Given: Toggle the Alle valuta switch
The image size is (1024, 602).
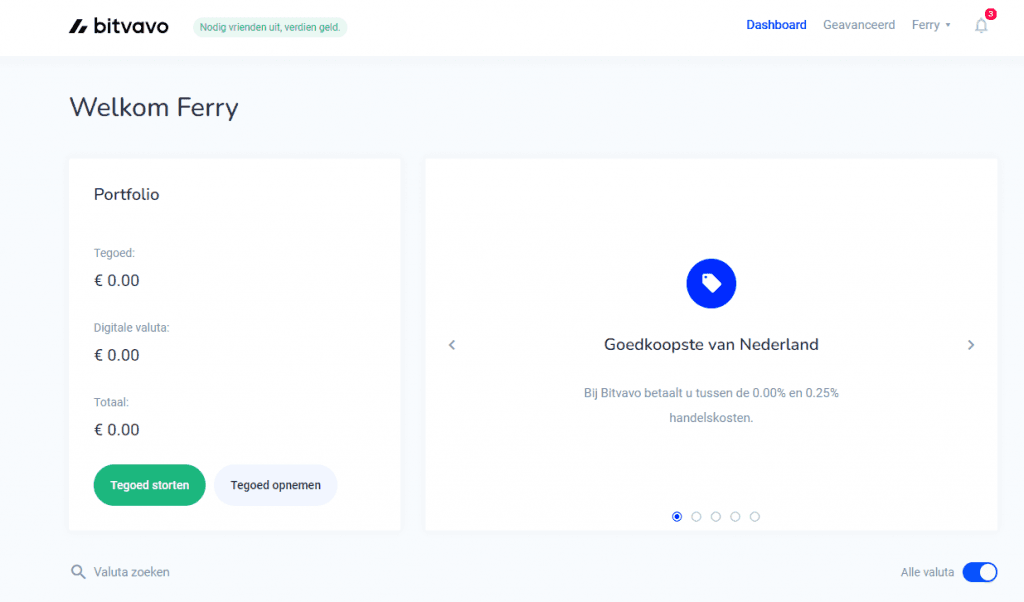Looking at the screenshot, I should (979, 572).
